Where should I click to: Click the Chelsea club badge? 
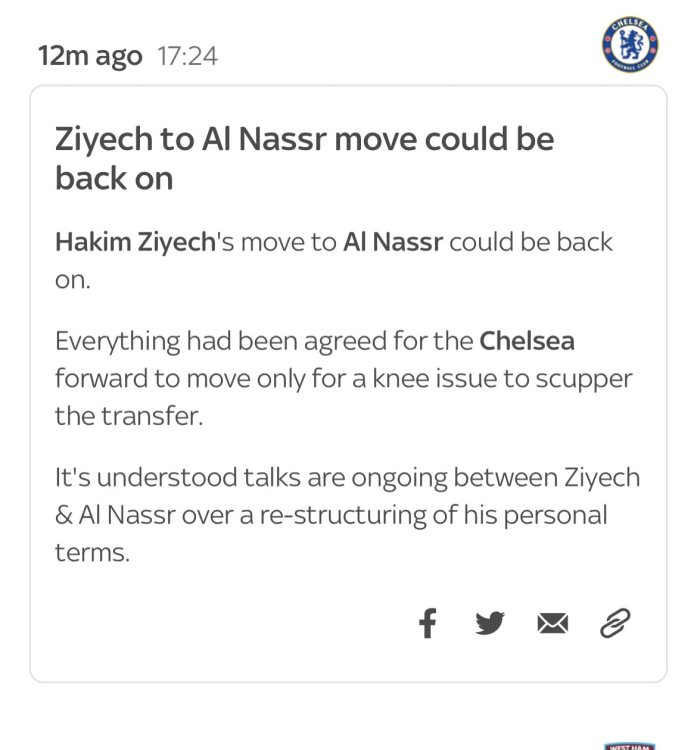click(x=630, y=45)
